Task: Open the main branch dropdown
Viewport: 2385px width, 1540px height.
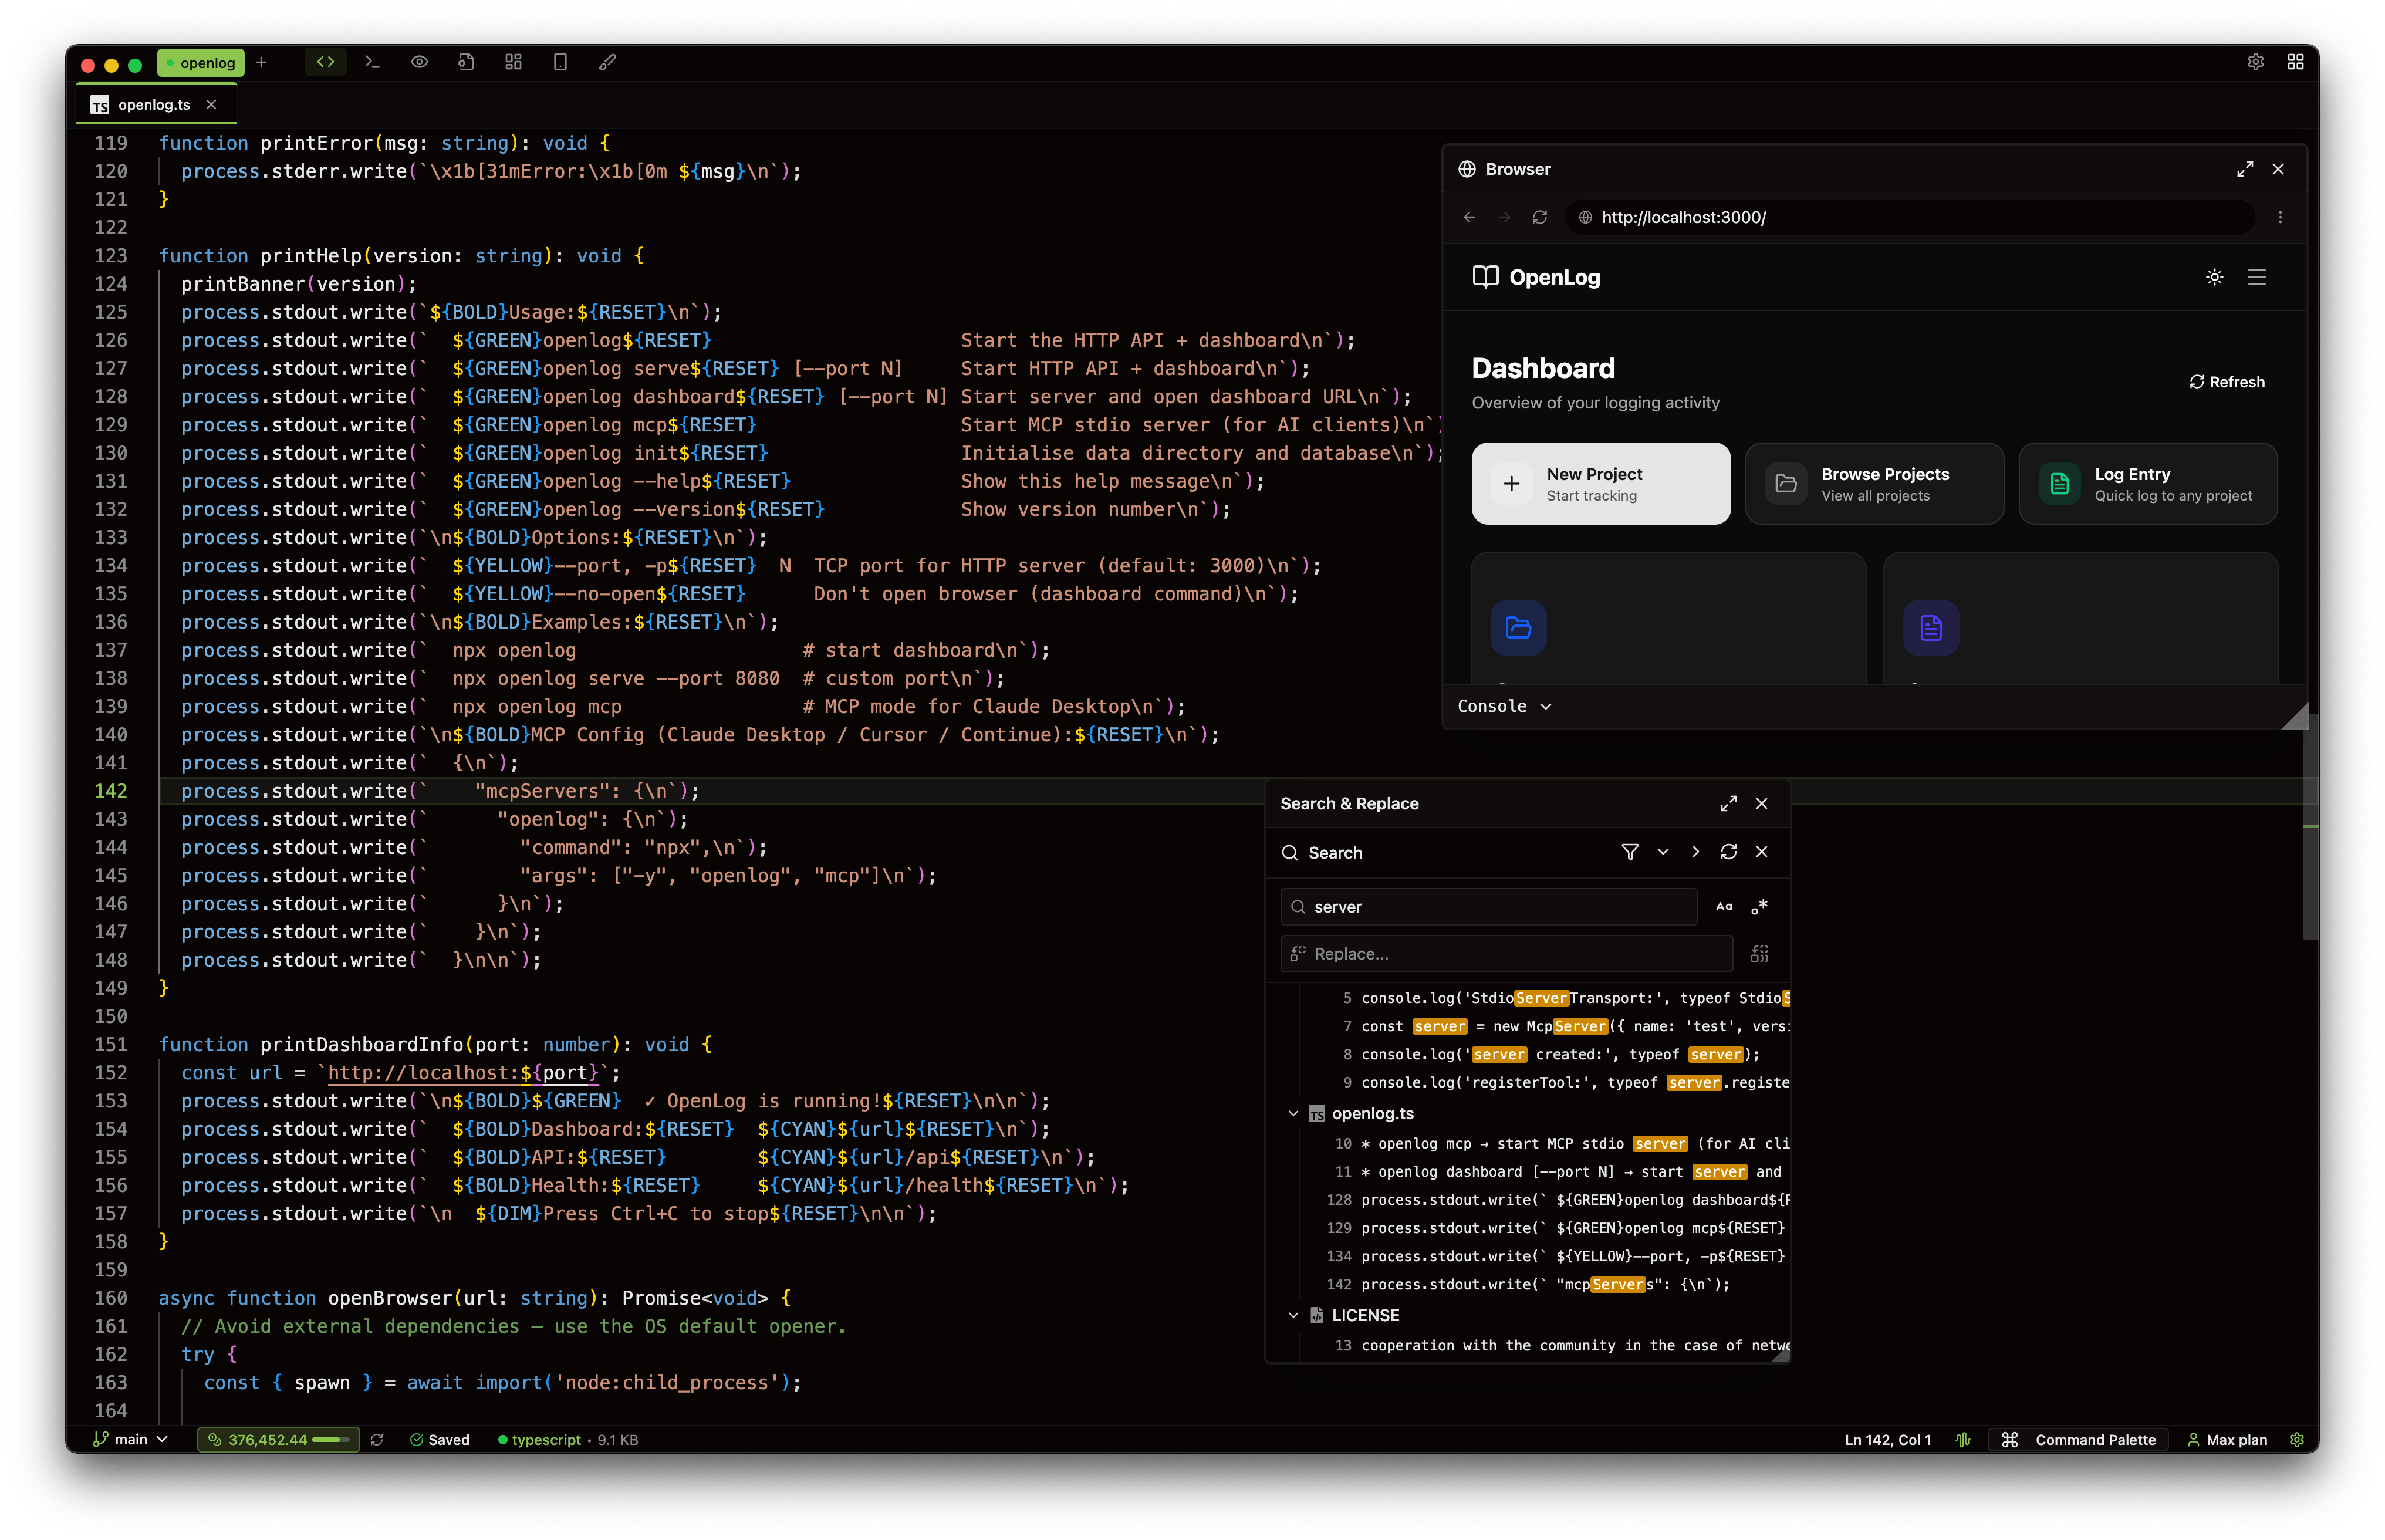Action: (x=131, y=1440)
